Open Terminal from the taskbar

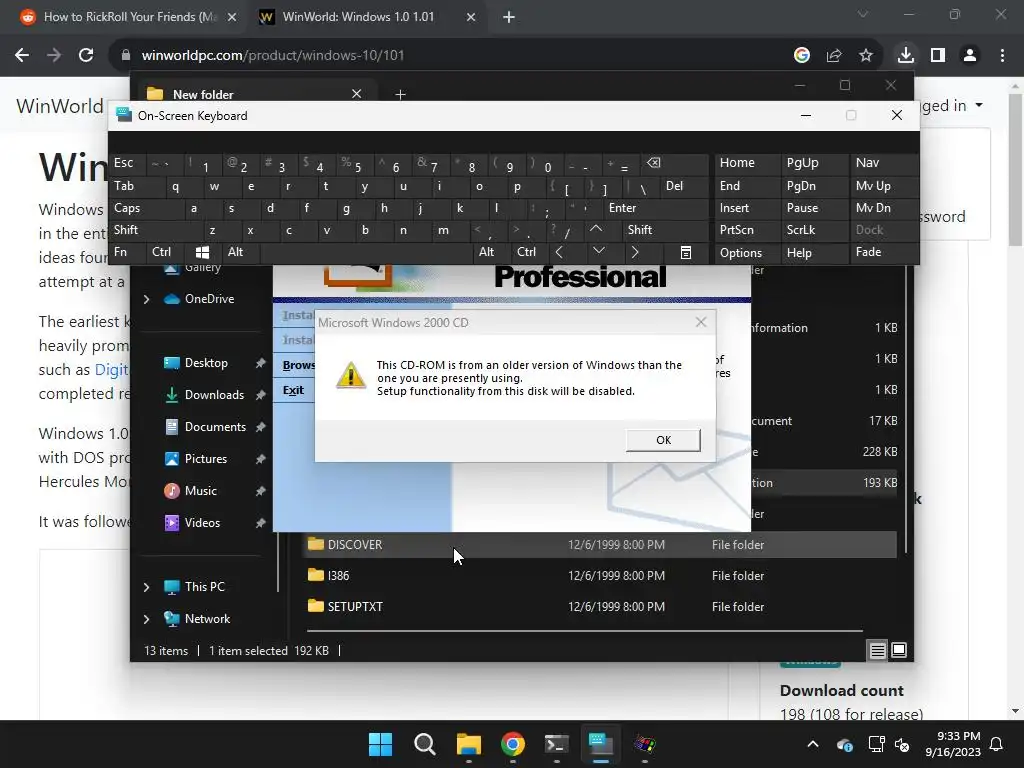(556, 744)
